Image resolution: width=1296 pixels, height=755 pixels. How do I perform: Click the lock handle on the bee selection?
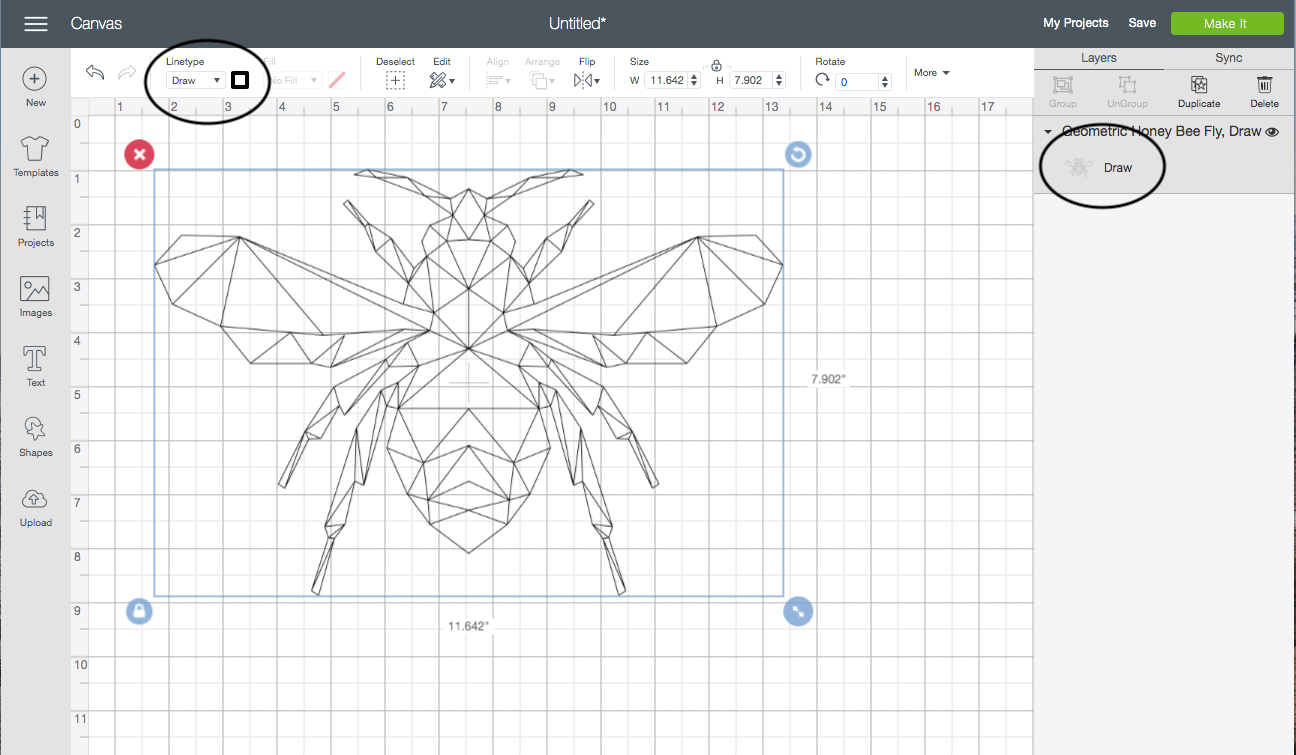(140, 611)
